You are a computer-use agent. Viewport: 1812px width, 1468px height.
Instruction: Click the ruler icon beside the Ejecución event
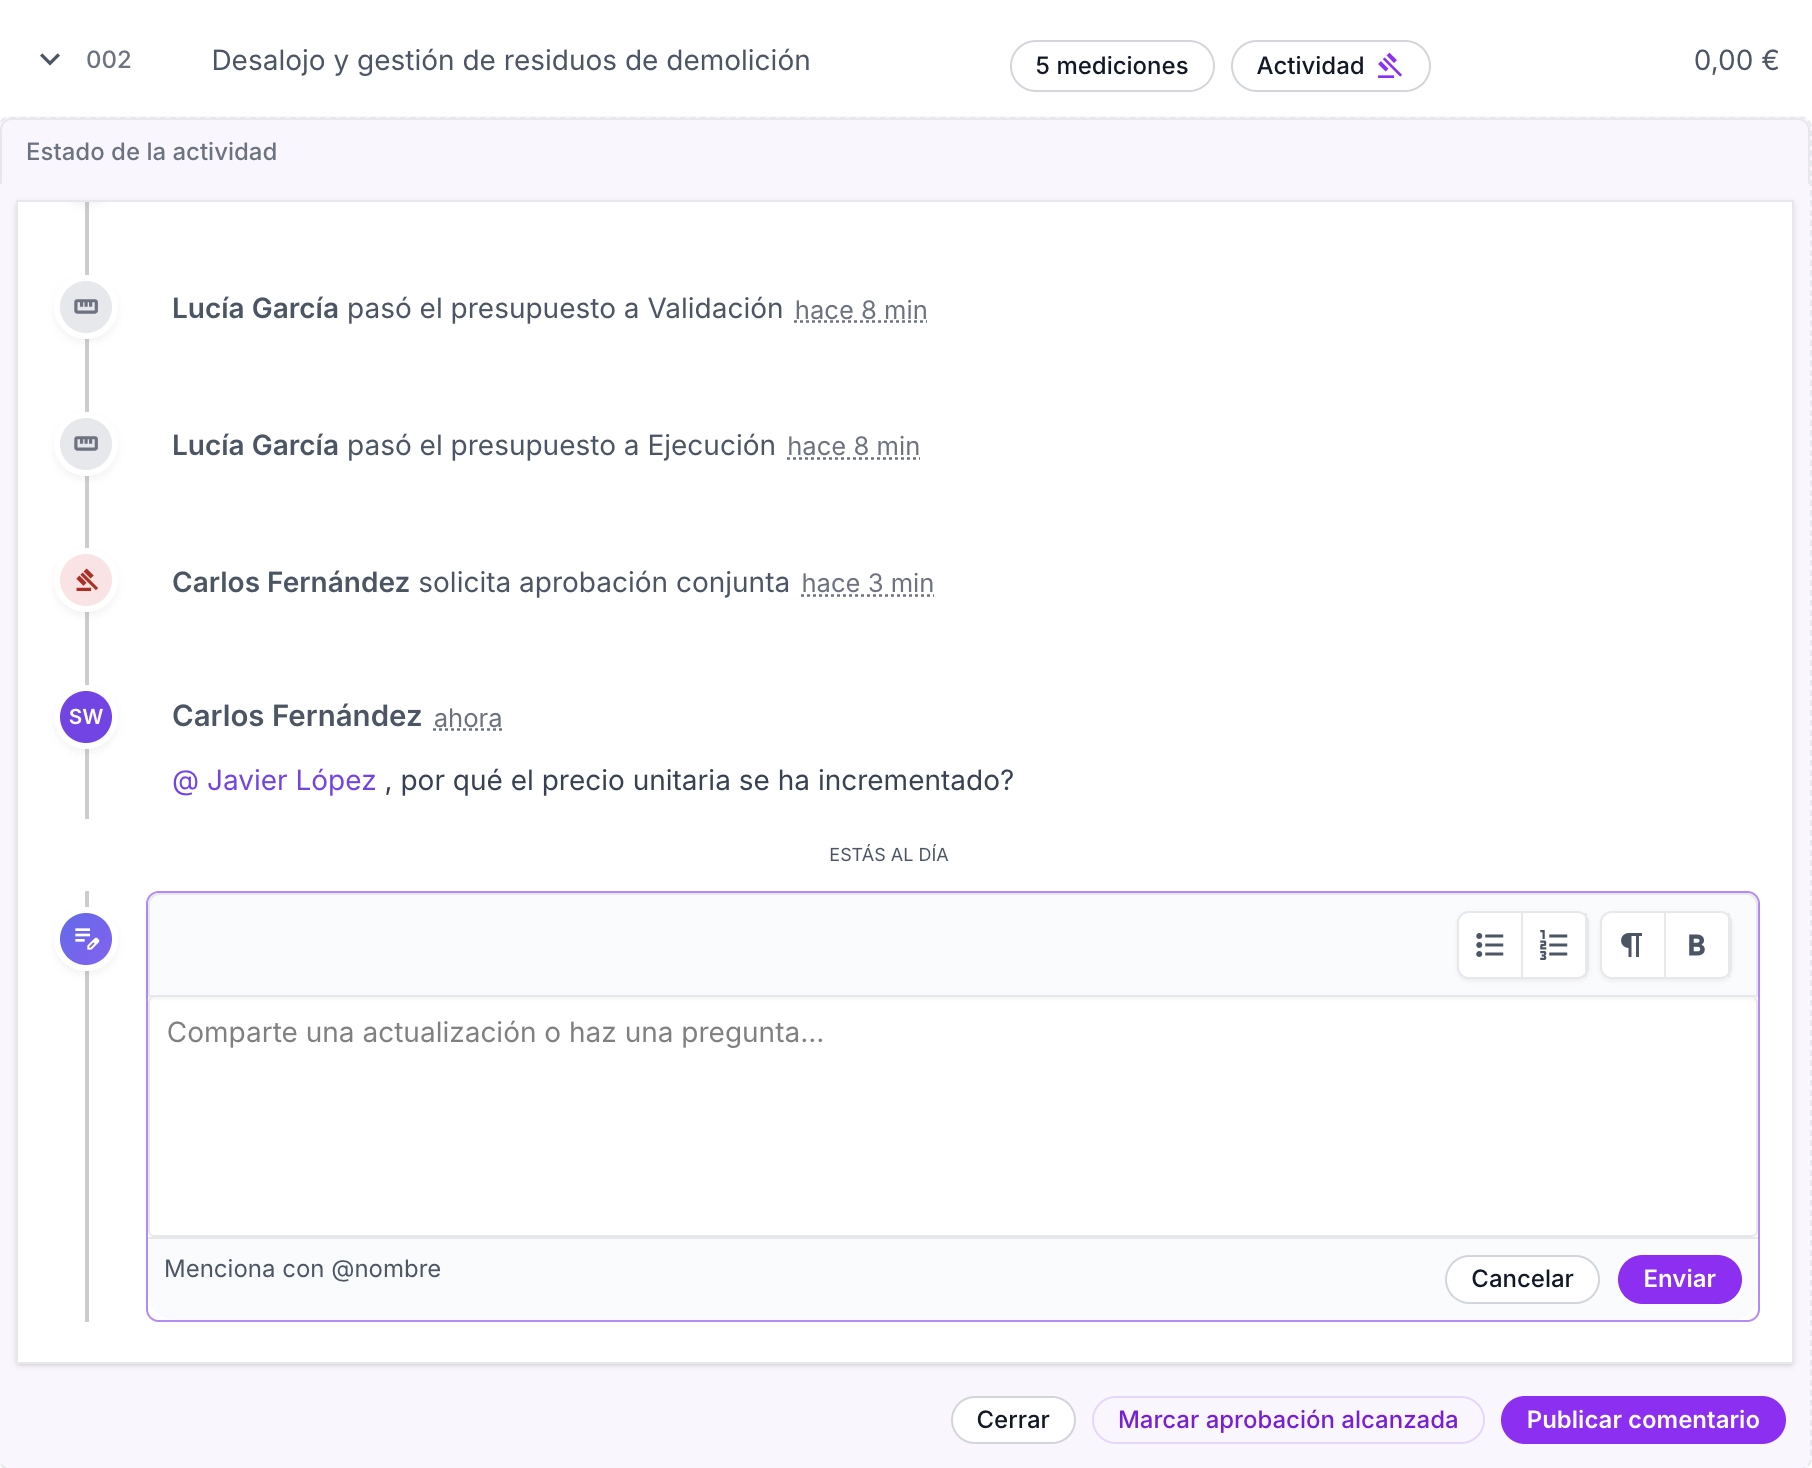(x=86, y=444)
